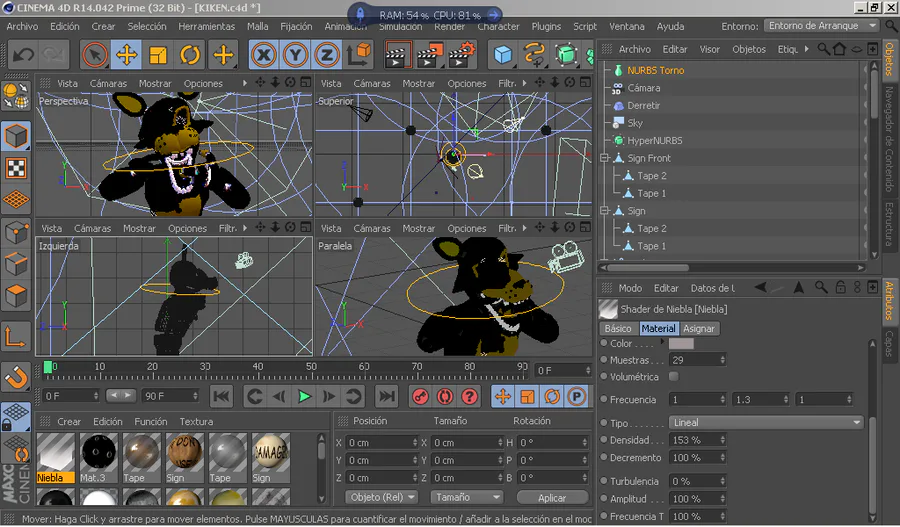Open the Tamaño dropdown in coordinates
The height and width of the screenshot is (527, 900).
coord(465,497)
